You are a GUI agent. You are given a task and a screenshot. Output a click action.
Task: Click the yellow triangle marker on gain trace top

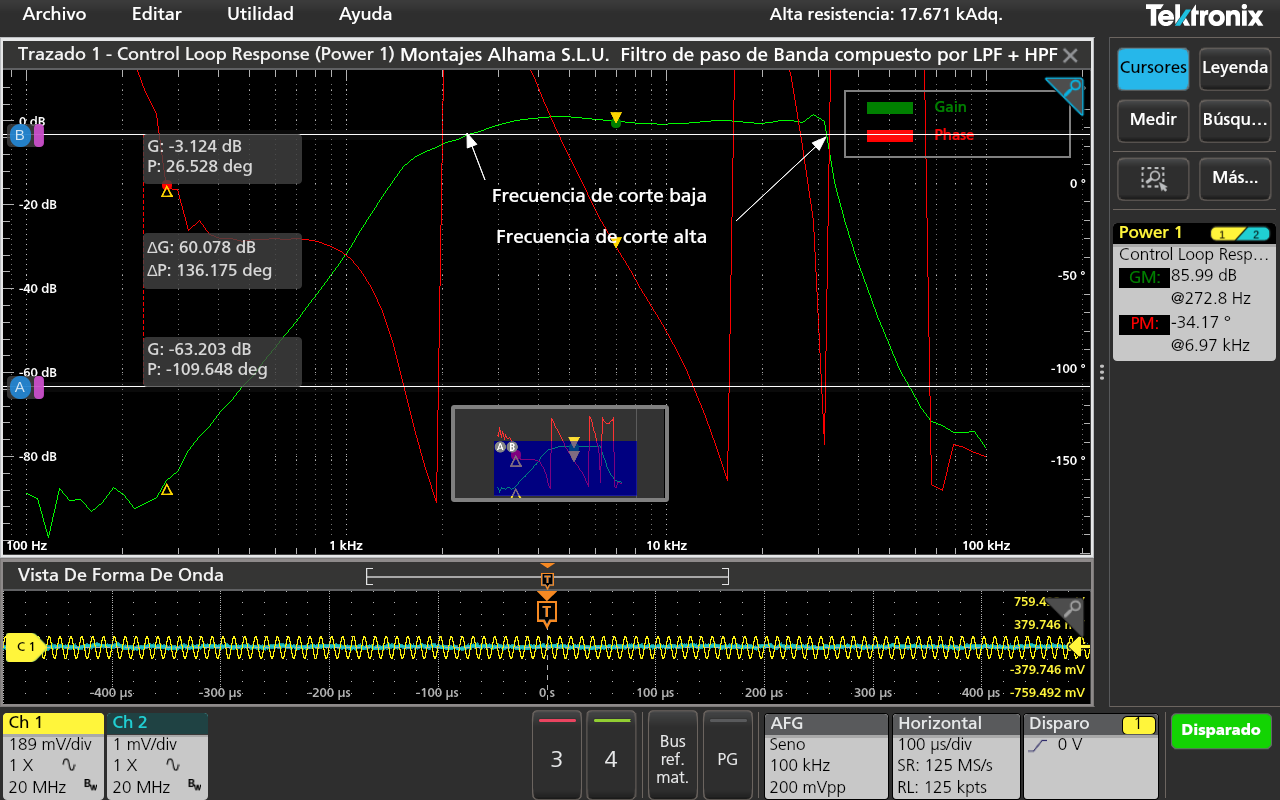pos(616,119)
